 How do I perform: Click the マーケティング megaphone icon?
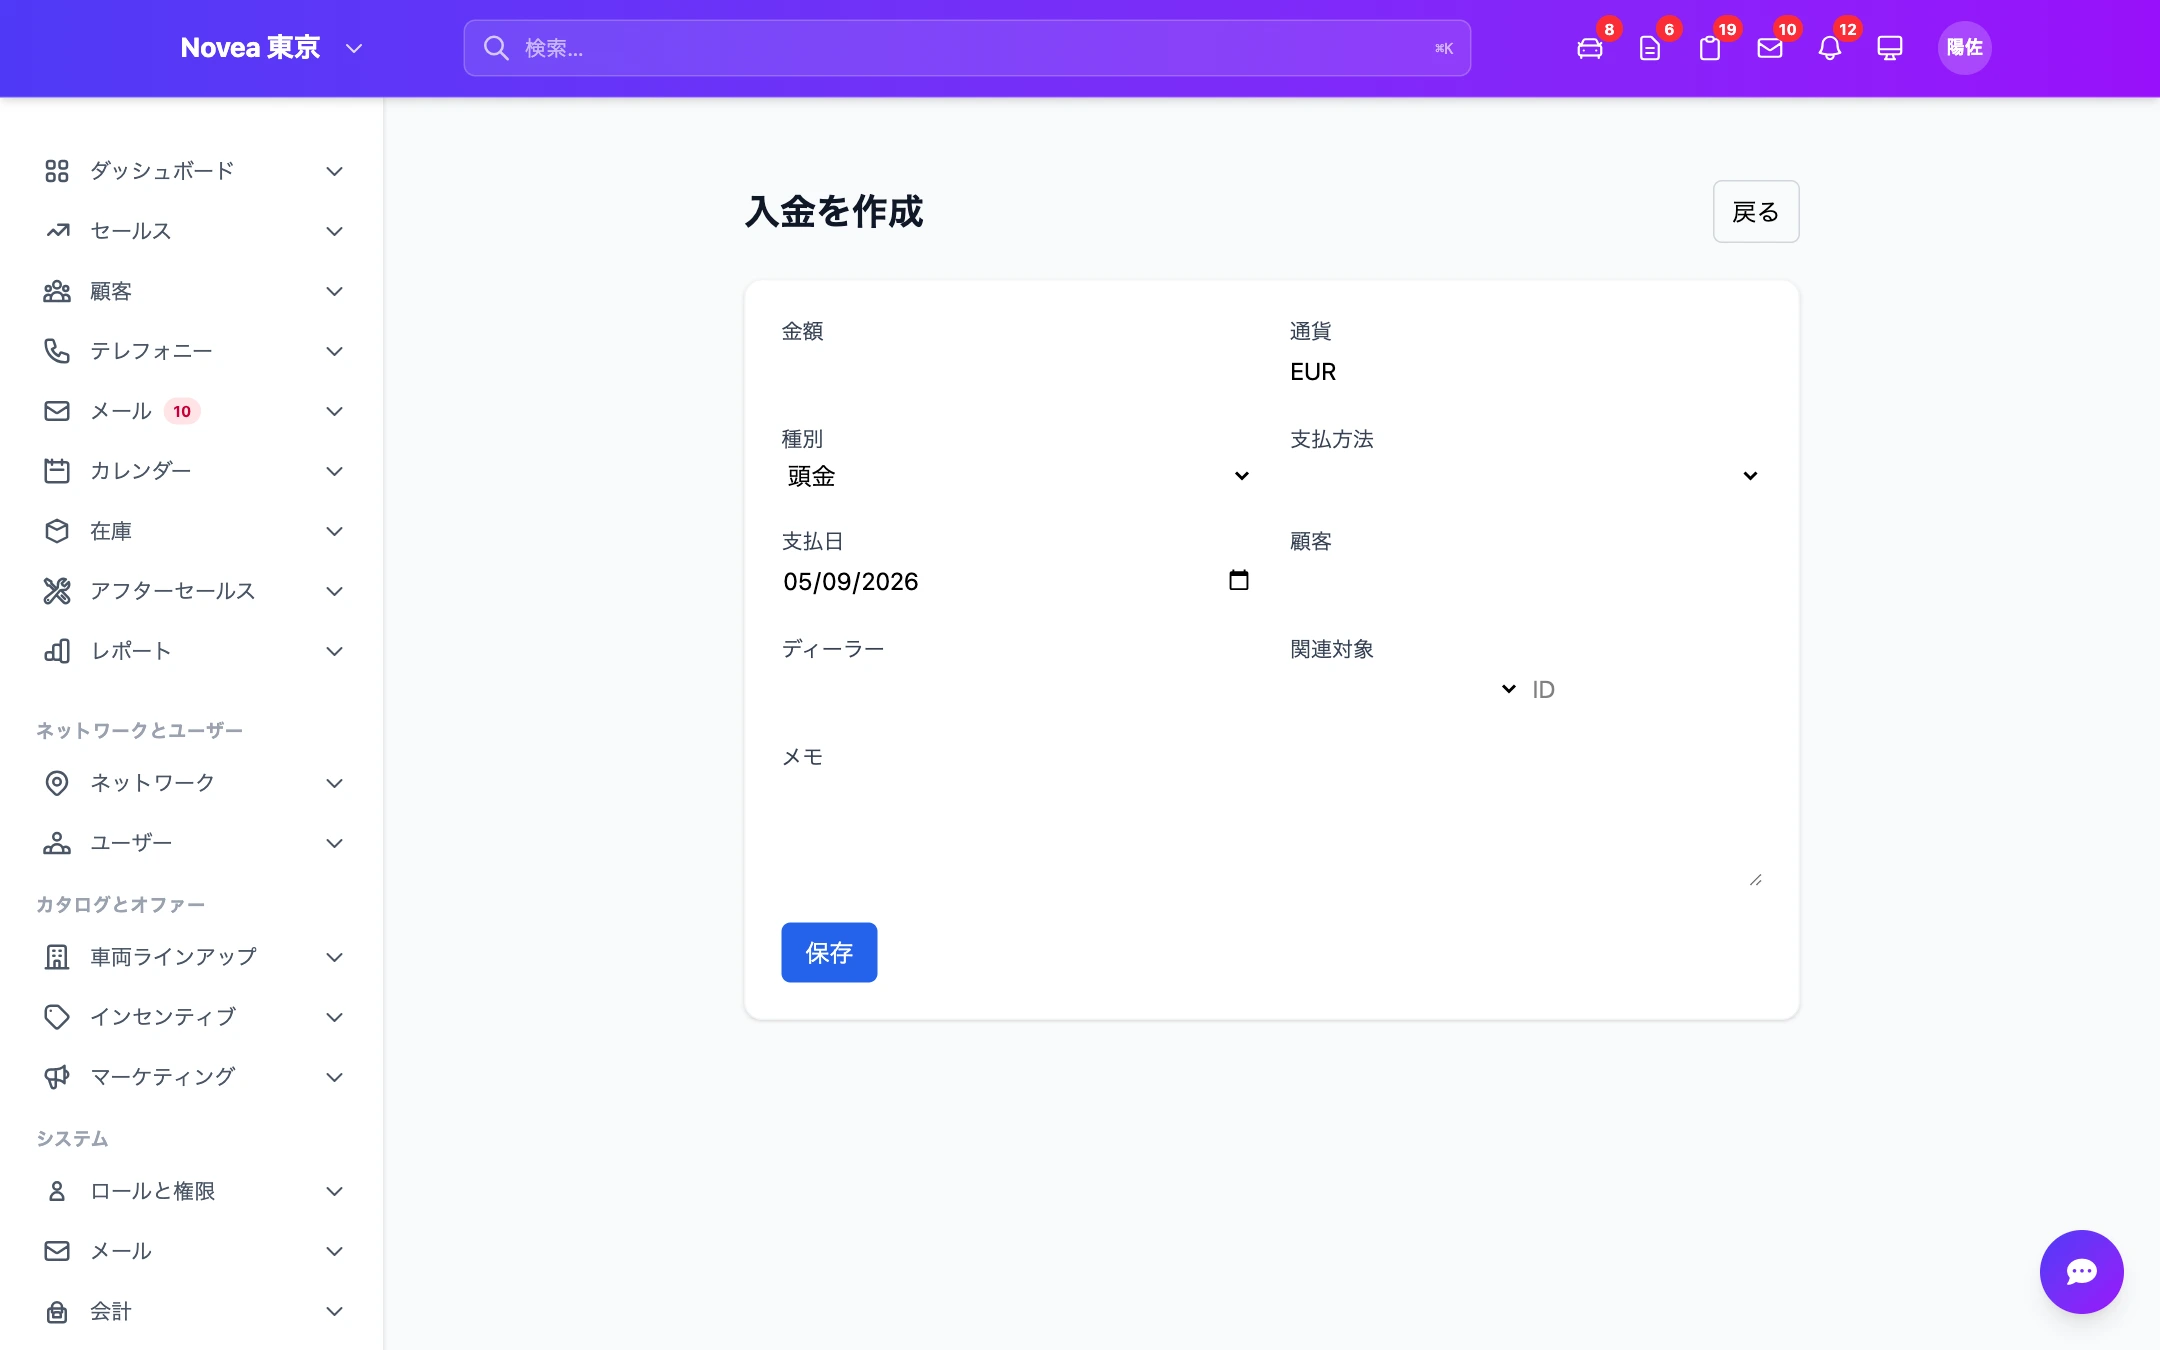57,1077
